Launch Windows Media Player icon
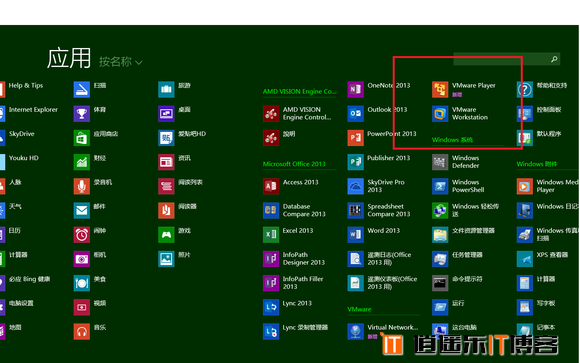The height and width of the screenshot is (363, 580). click(525, 186)
